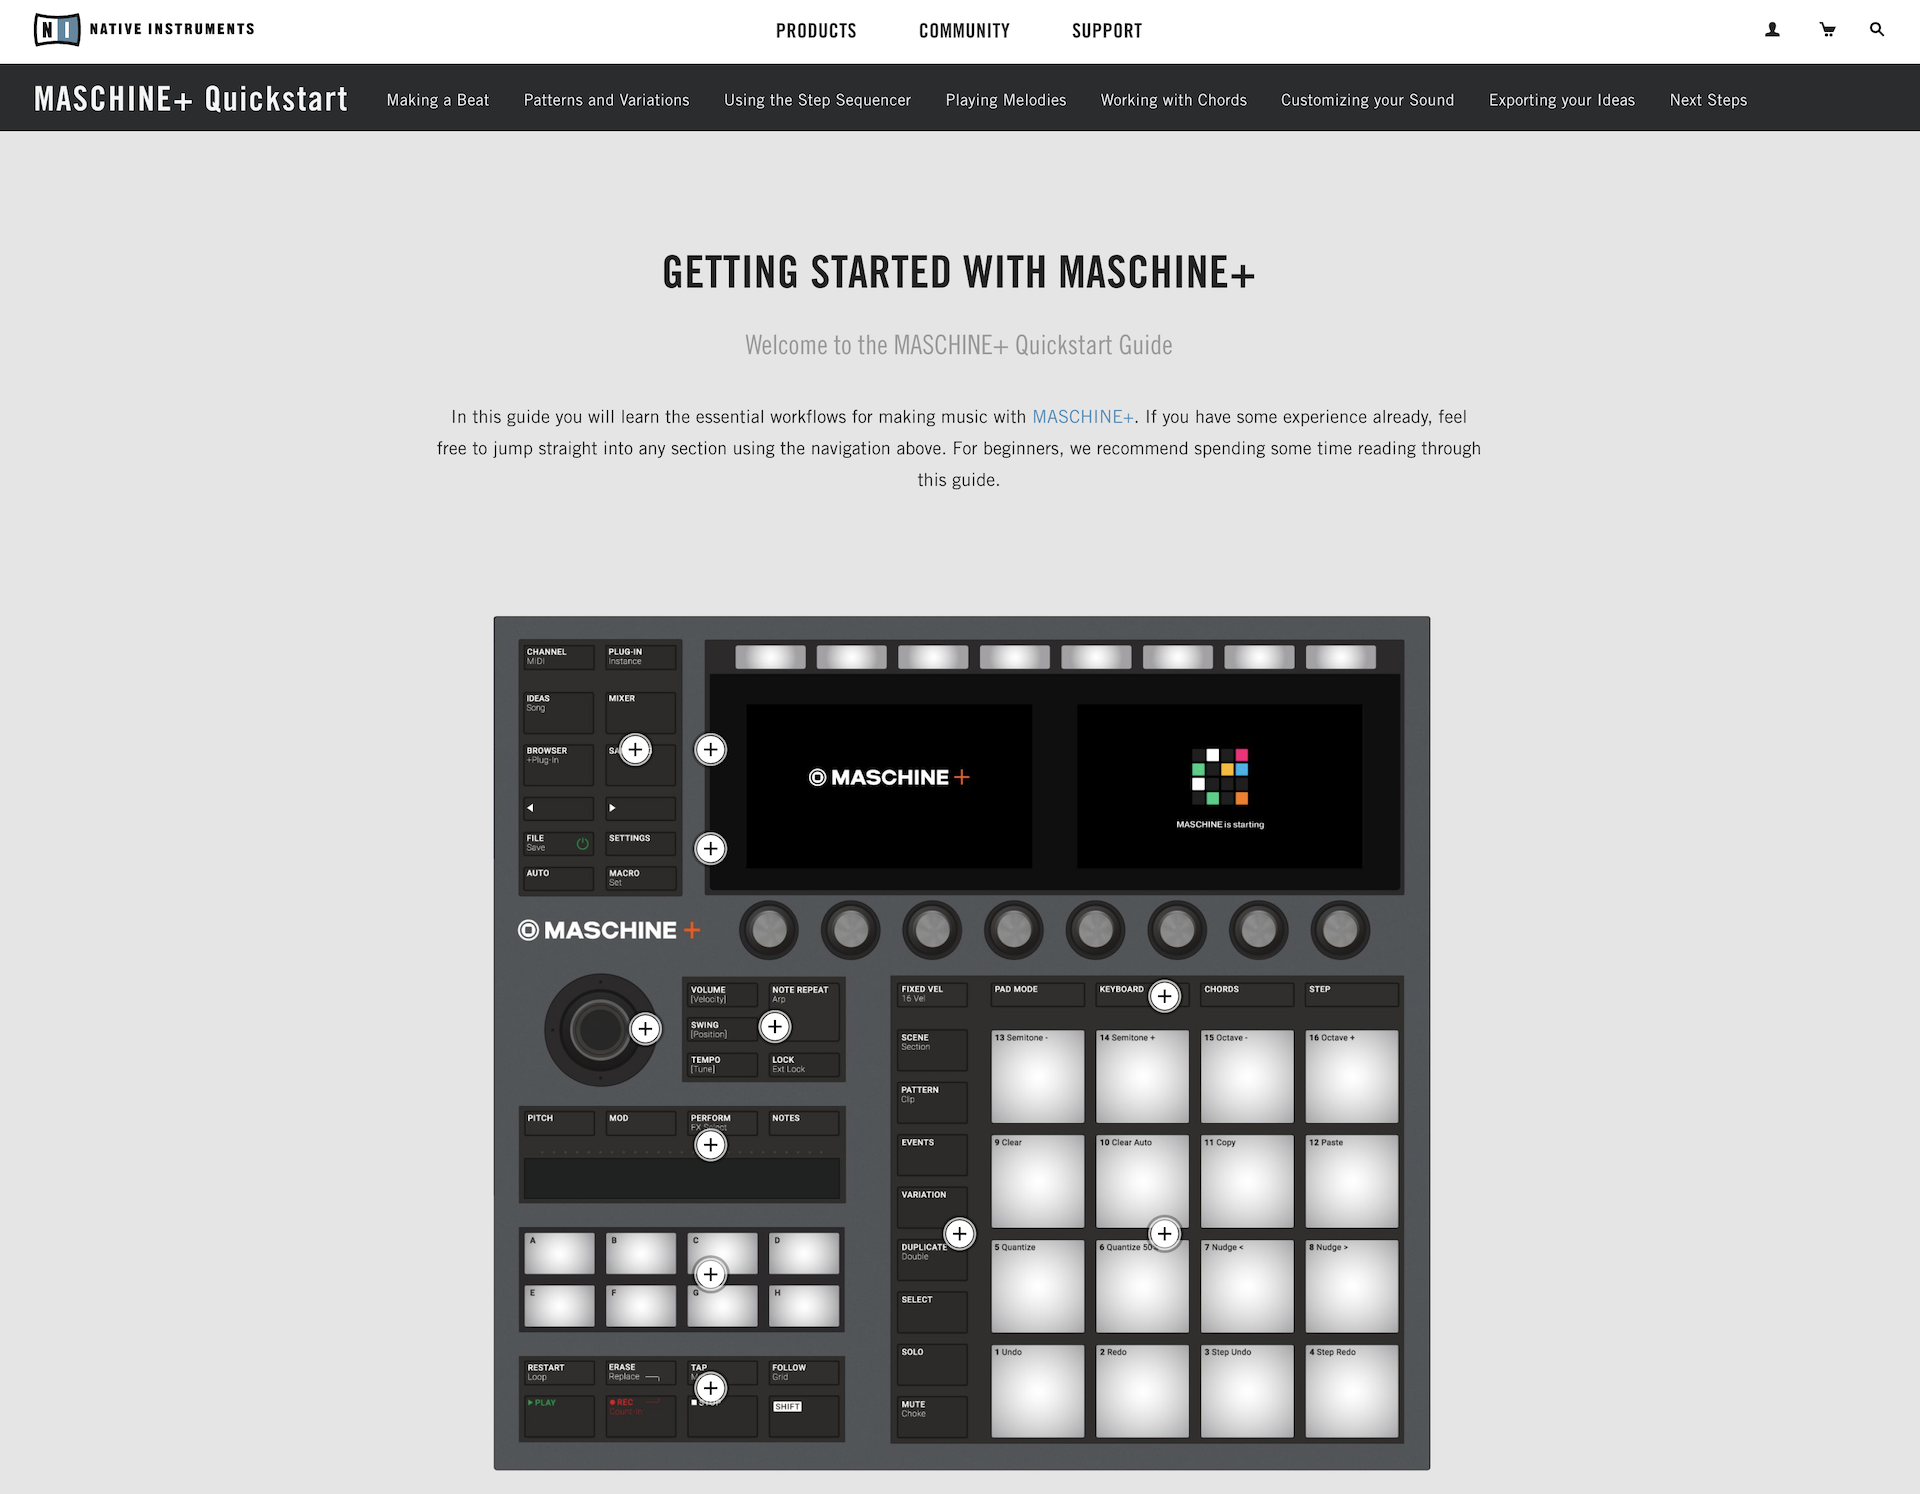Open plus hotspot on the button right of BROWSER

635,749
